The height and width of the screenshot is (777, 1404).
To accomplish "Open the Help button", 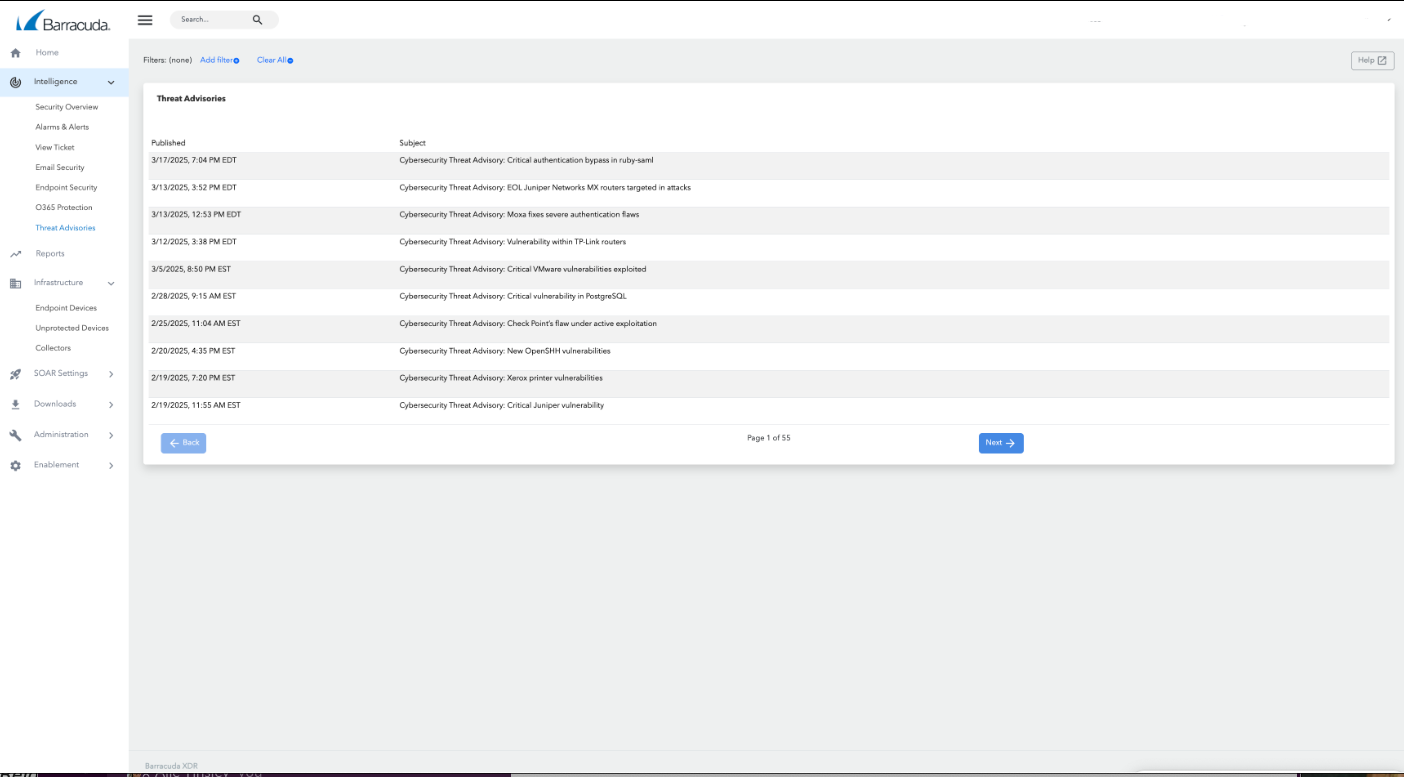I will click(1372, 61).
